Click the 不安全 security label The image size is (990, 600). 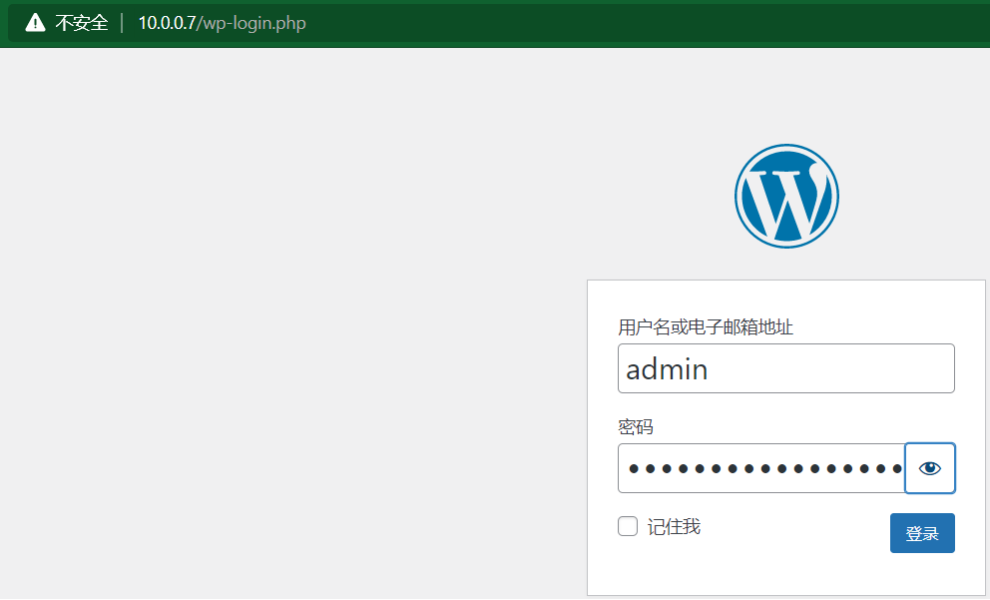[x=81, y=23]
